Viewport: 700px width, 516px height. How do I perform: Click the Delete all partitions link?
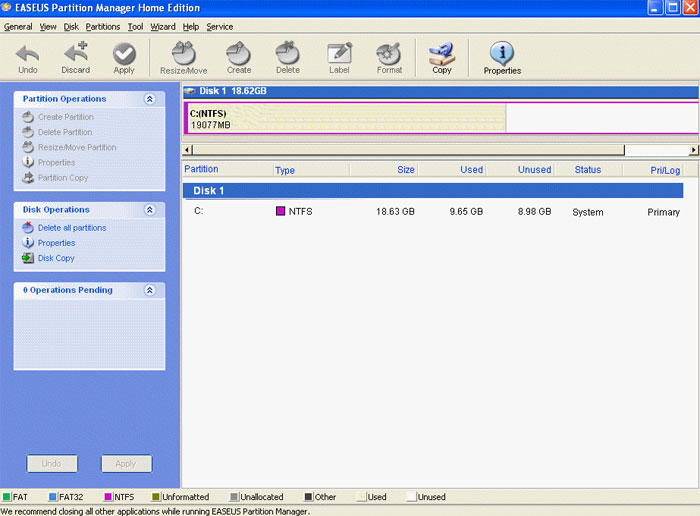pos(72,228)
